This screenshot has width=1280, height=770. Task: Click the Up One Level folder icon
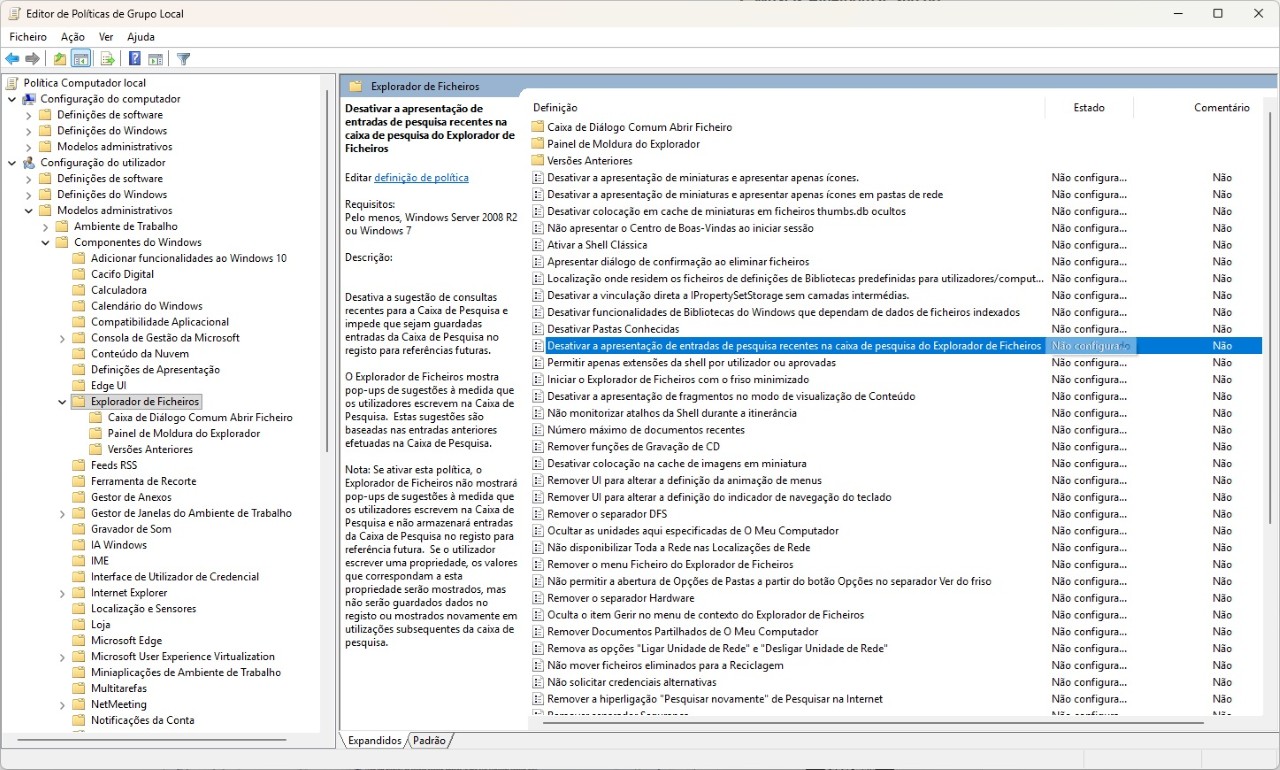tap(60, 59)
